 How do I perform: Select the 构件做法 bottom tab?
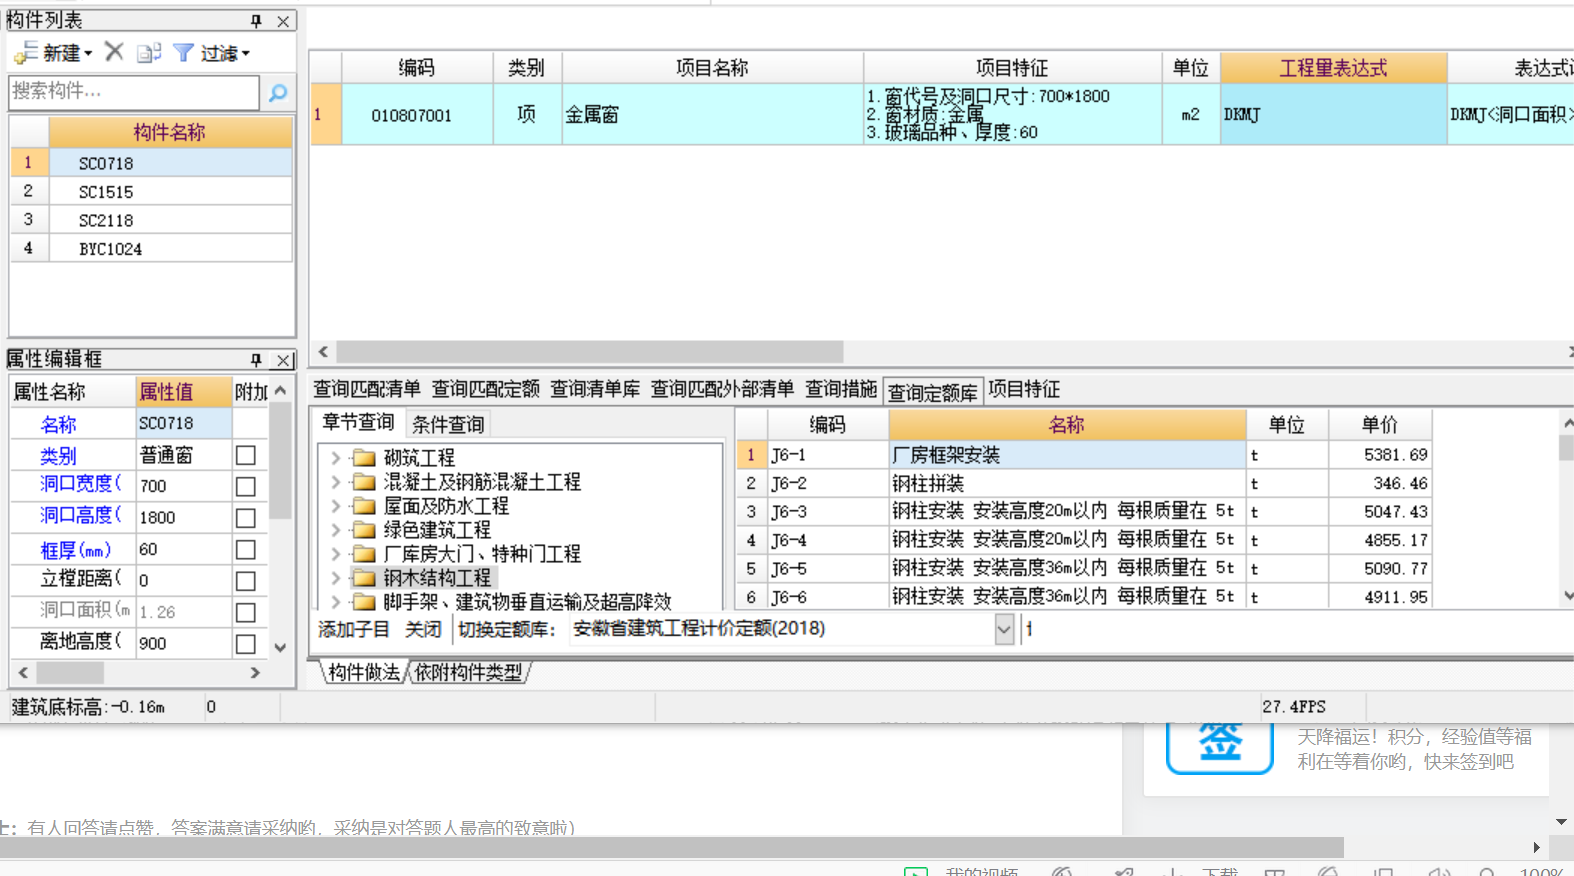364,673
